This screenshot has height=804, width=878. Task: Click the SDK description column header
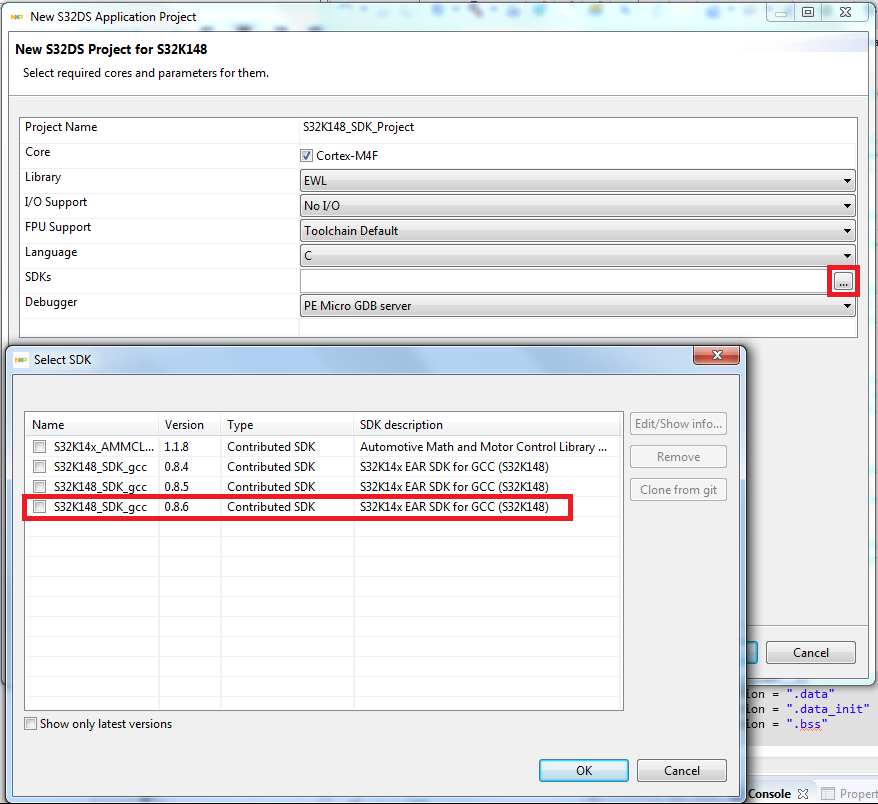(487, 425)
